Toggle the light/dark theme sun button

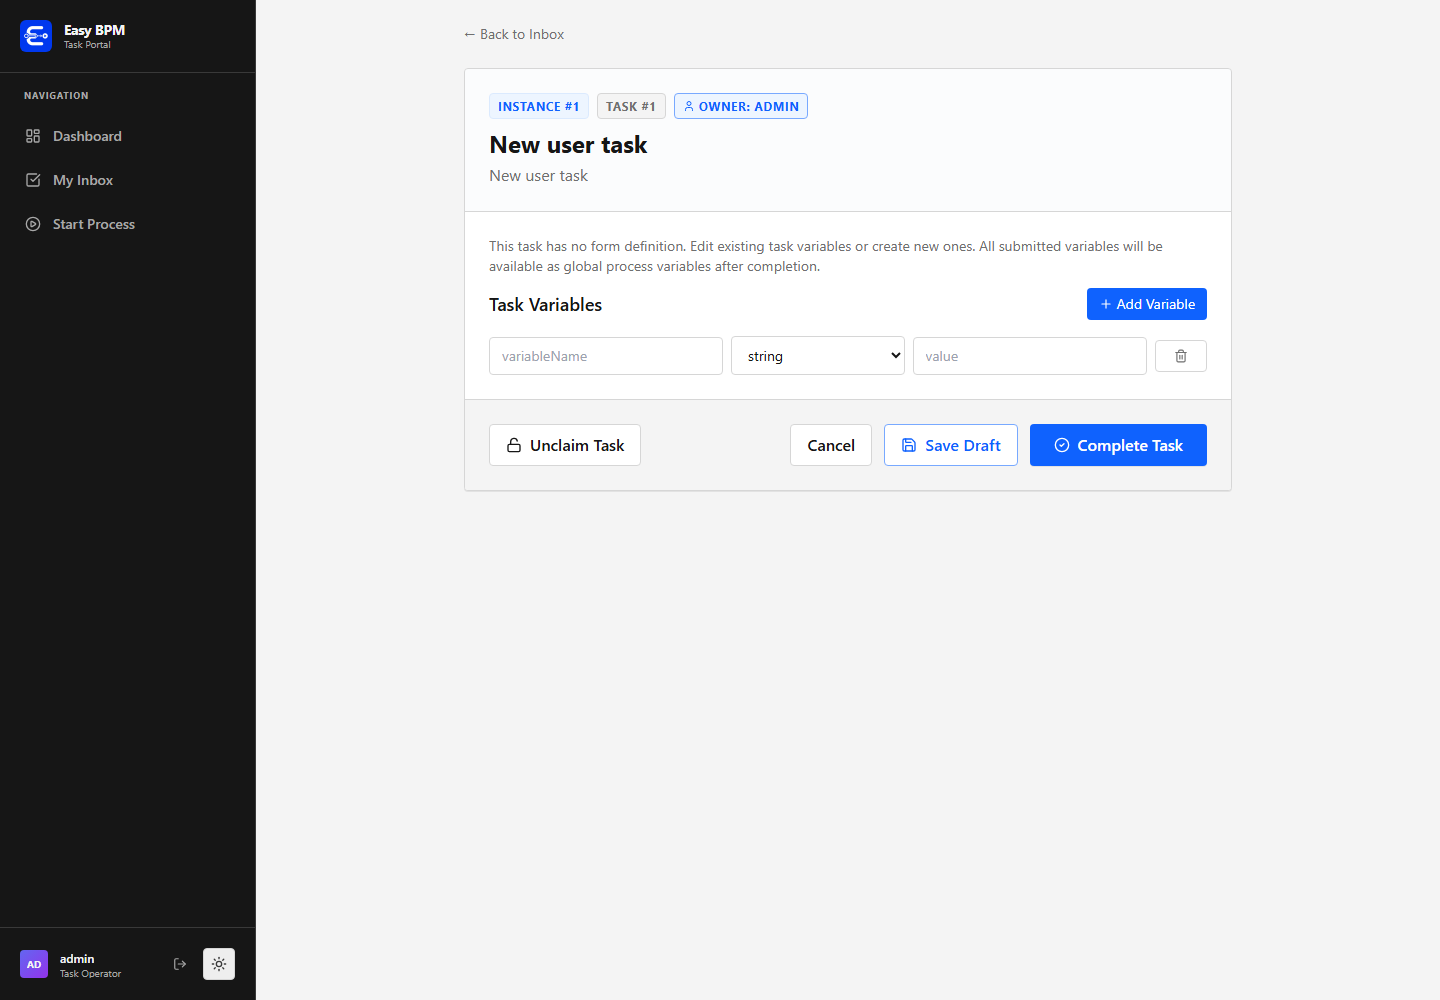tap(219, 964)
